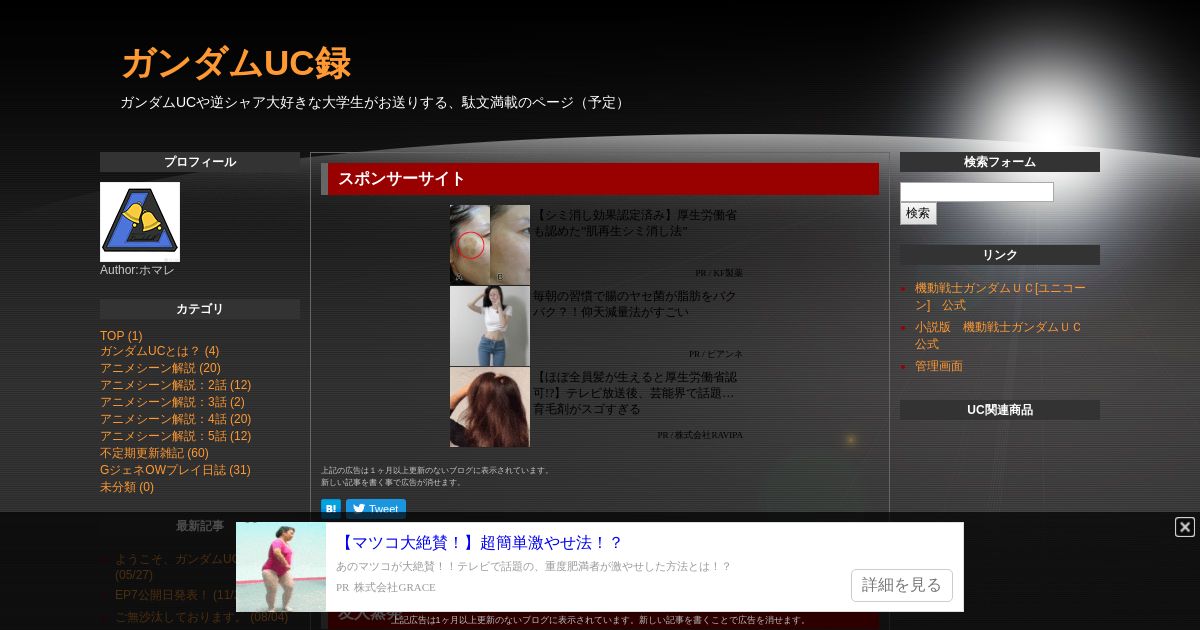Screen dimensions: 1200x630
Task: Open category 未分類 (0)
Action: [127, 487]
